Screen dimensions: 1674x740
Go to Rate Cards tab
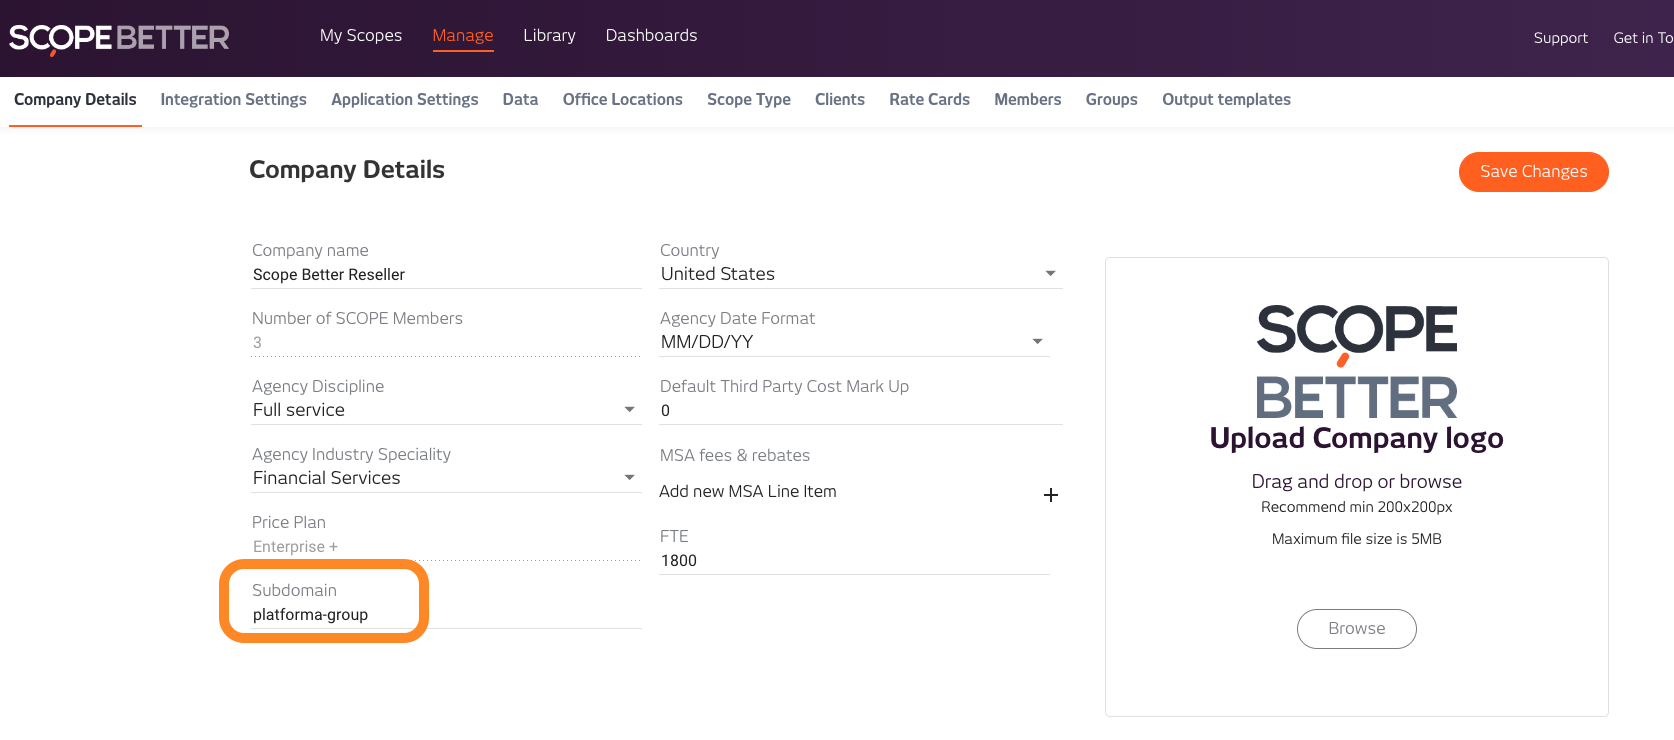(x=929, y=100)
